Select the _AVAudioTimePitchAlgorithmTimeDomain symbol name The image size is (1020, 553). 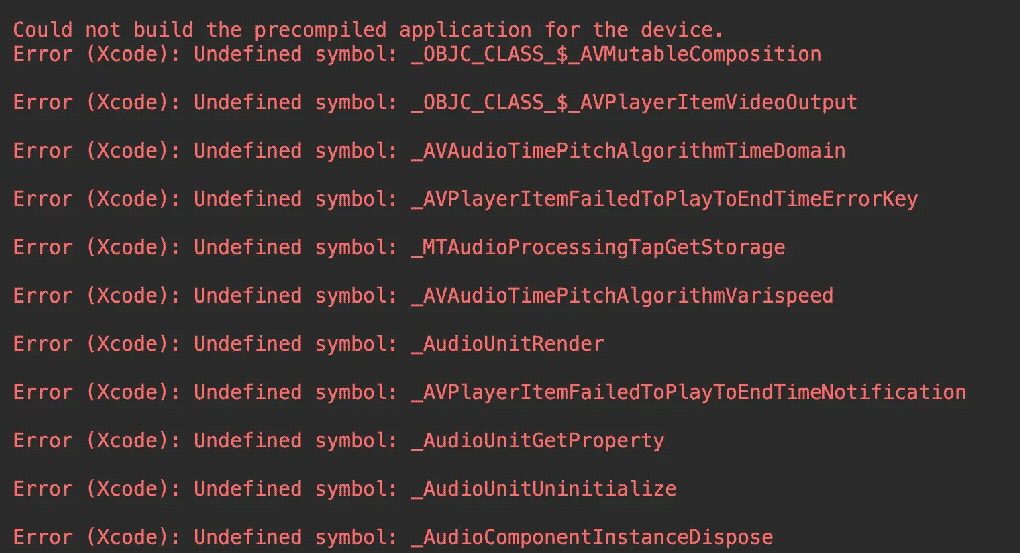click(628, 151)
